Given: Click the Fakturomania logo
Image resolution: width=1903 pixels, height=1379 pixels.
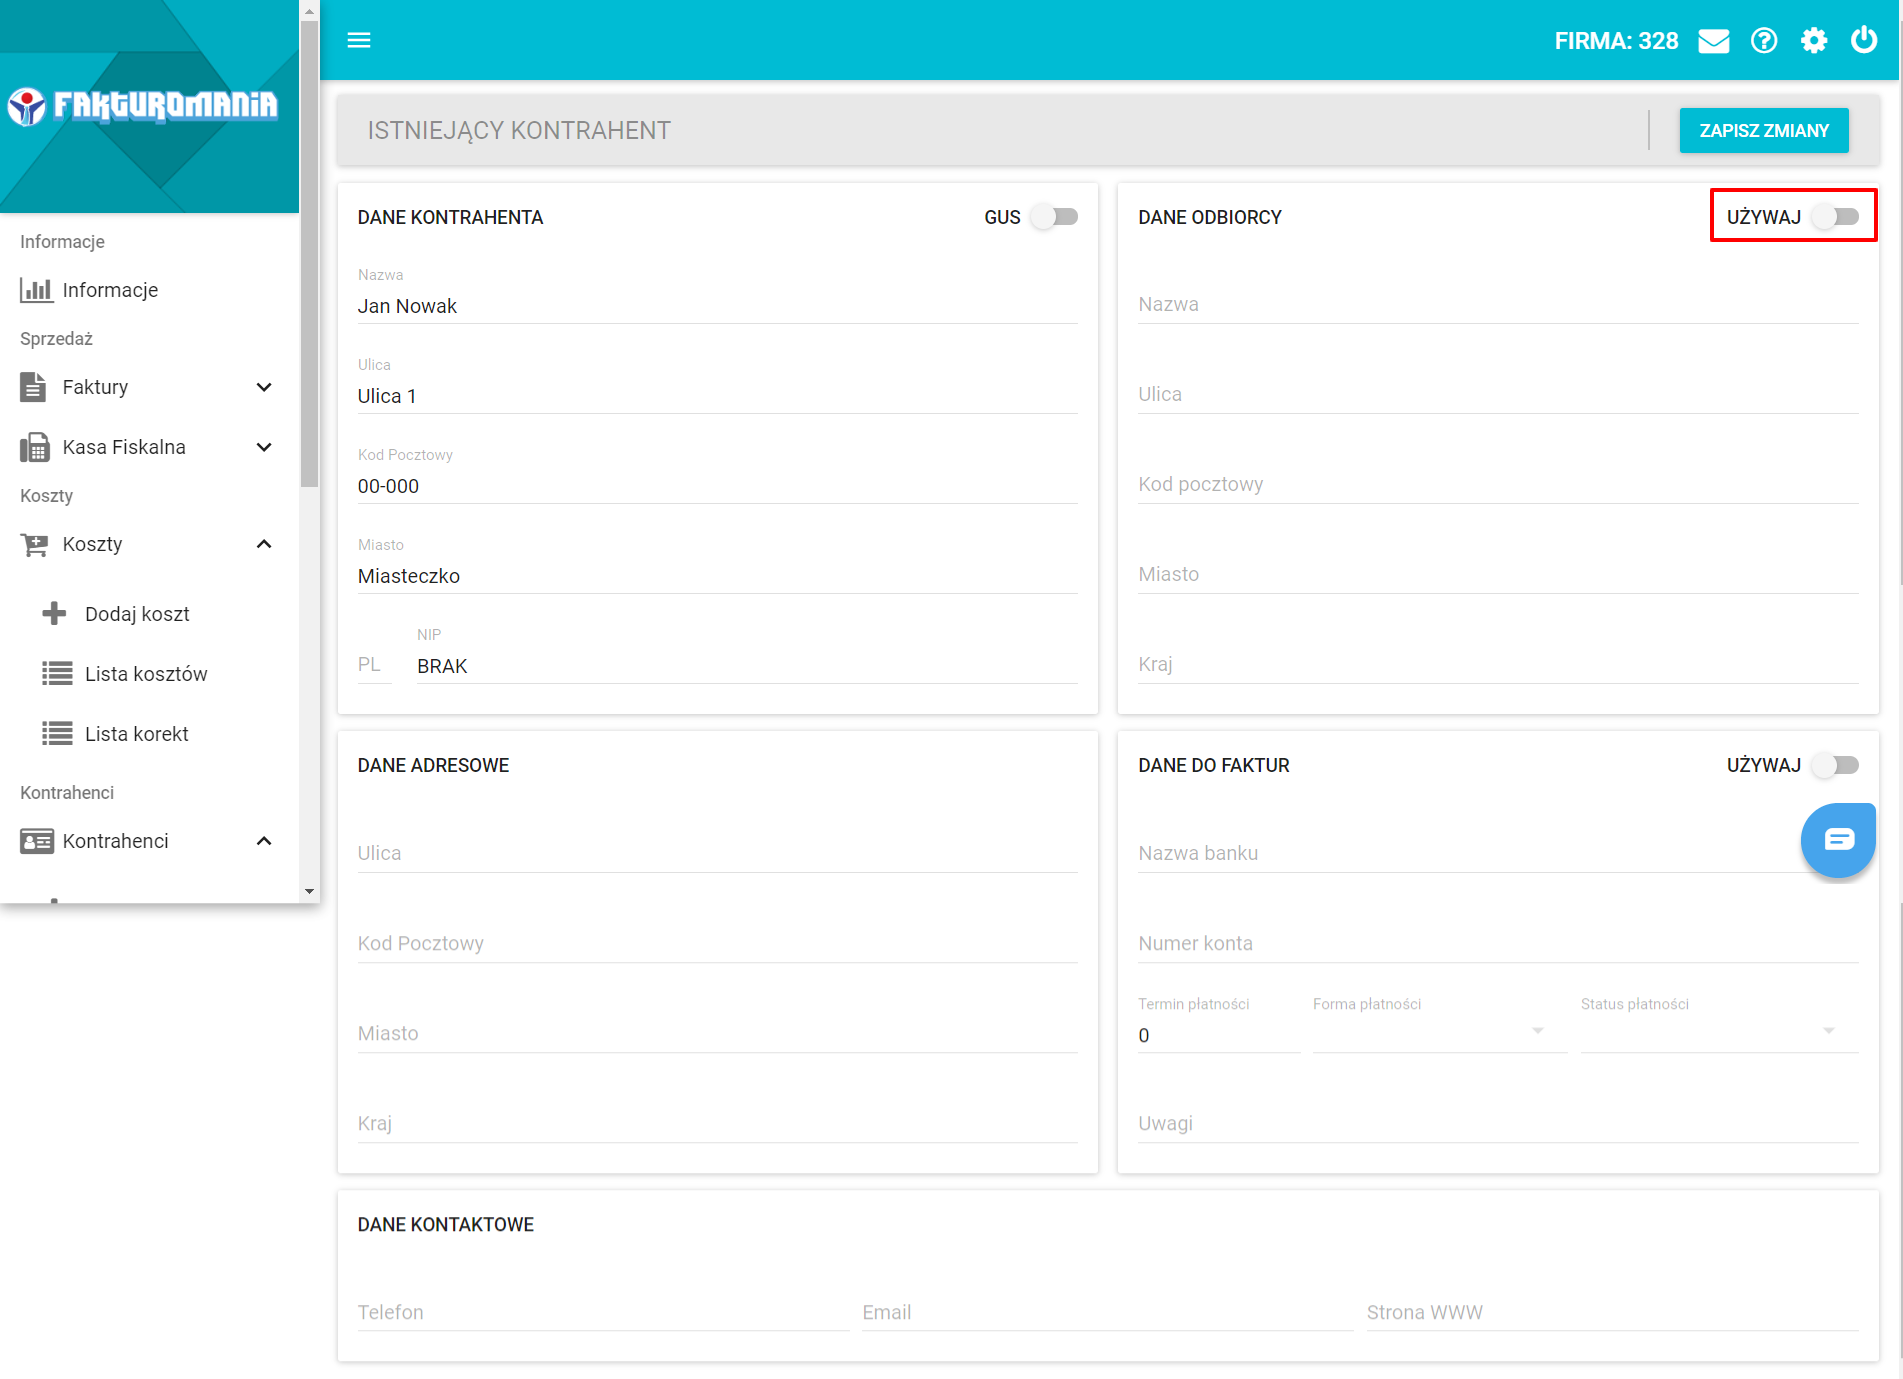Looking at the screenshot, I should tap(142, 105).
